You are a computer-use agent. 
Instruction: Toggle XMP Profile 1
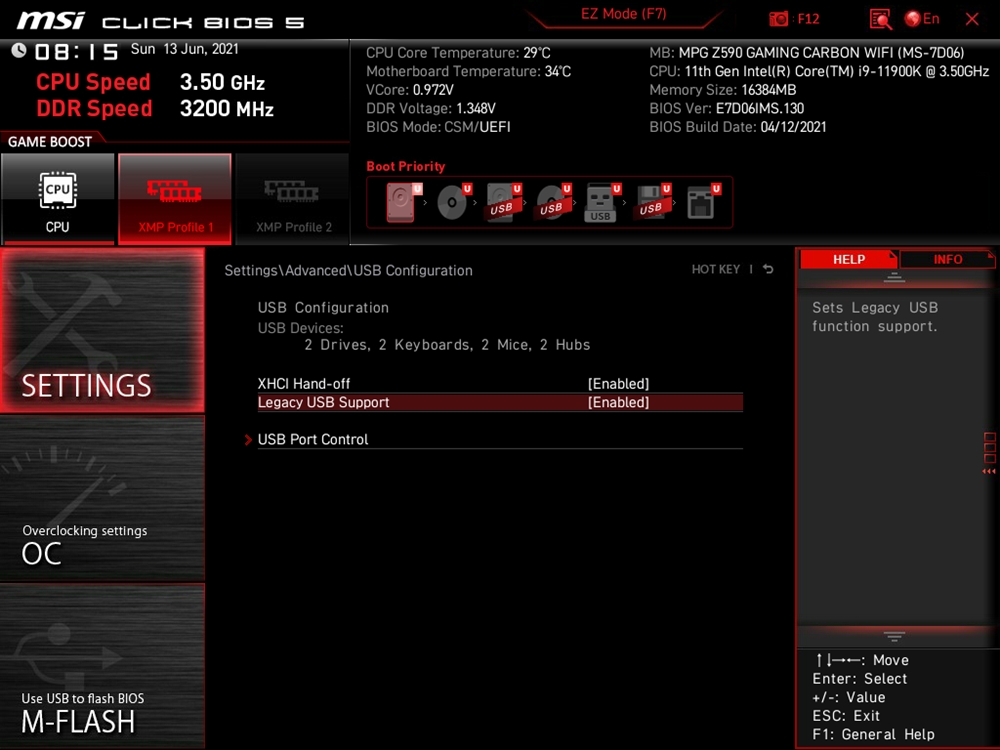point(175,198)
